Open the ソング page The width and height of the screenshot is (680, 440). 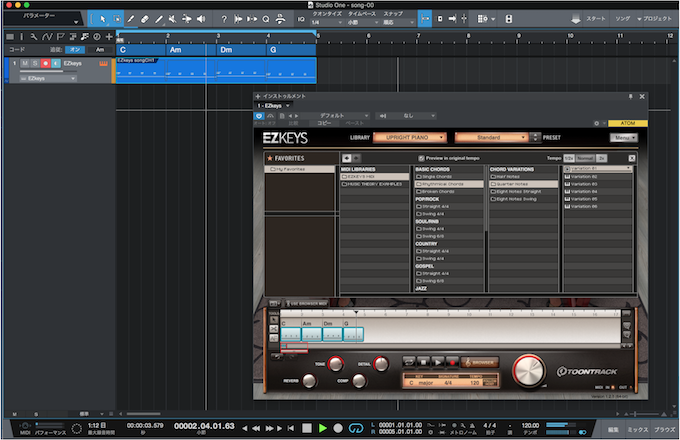pyautogui.click(x=622, y=19)
